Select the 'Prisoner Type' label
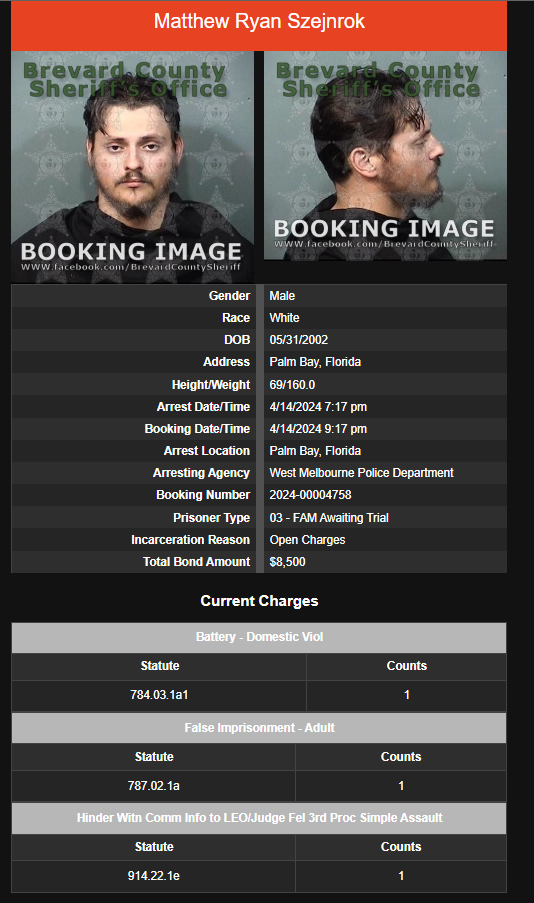This screenshot has width=534, height=903. (211, 518)
